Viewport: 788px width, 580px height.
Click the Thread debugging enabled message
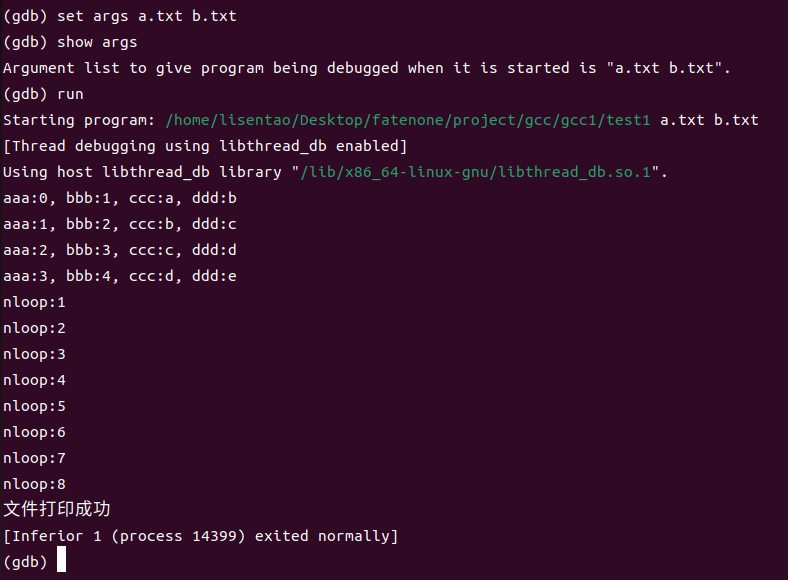point(205,146)
